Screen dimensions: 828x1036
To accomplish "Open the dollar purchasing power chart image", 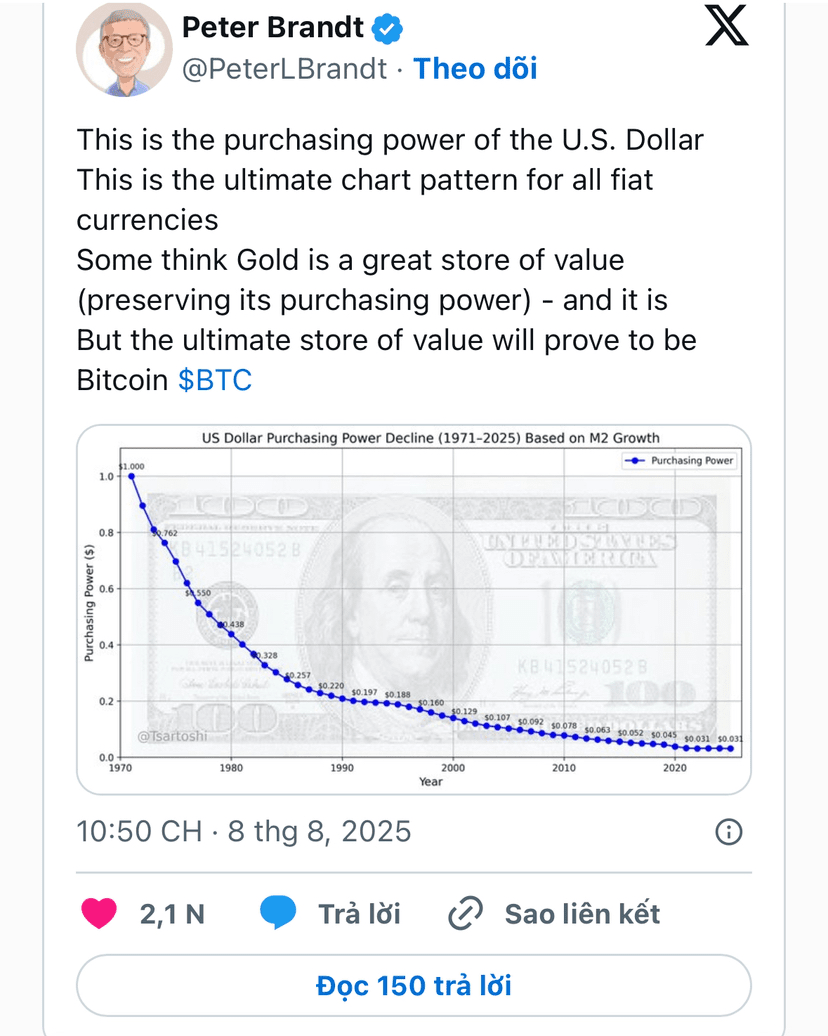I will (x=414, y=609).
